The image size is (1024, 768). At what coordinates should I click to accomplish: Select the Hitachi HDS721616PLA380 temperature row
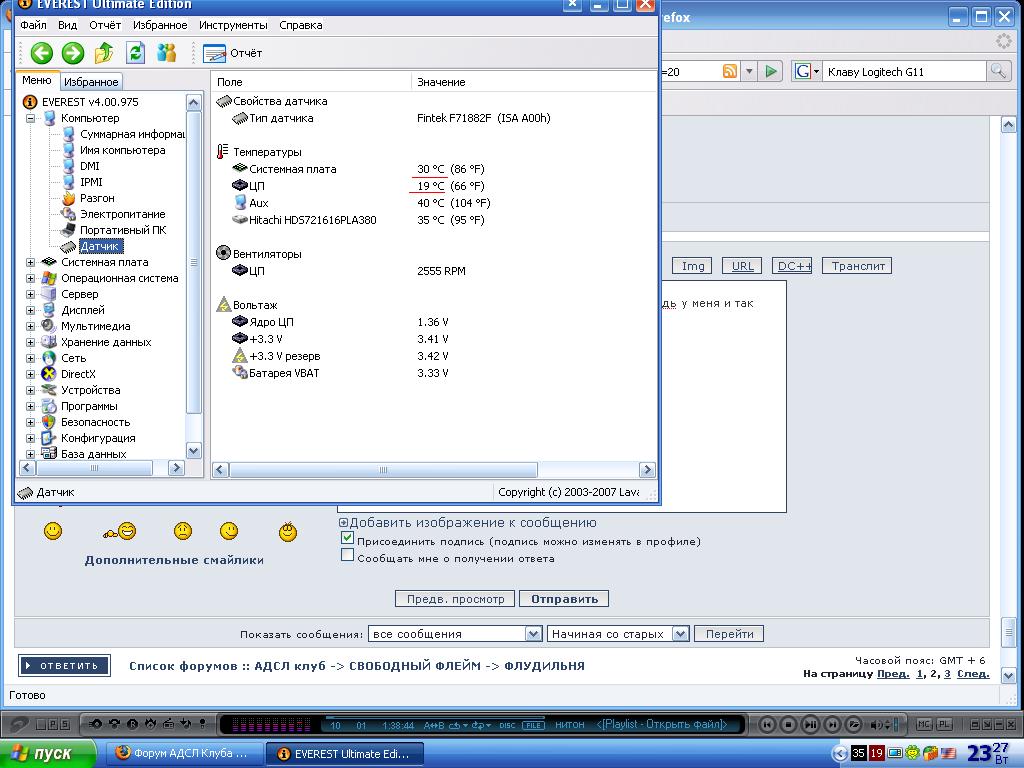pos(359,220)
